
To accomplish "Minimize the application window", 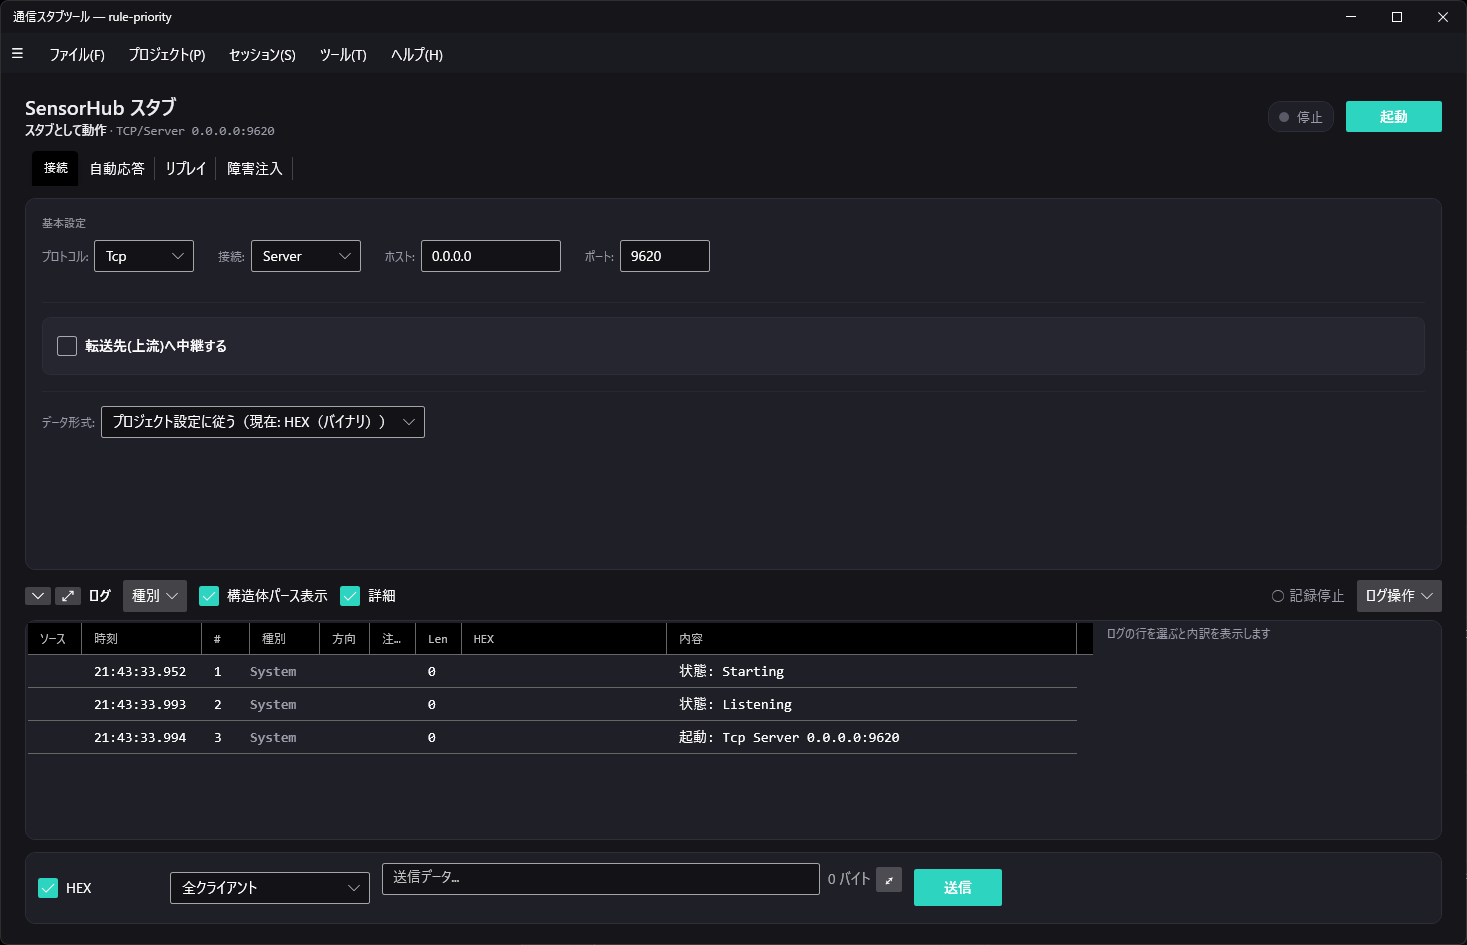I will (1351, 17).
